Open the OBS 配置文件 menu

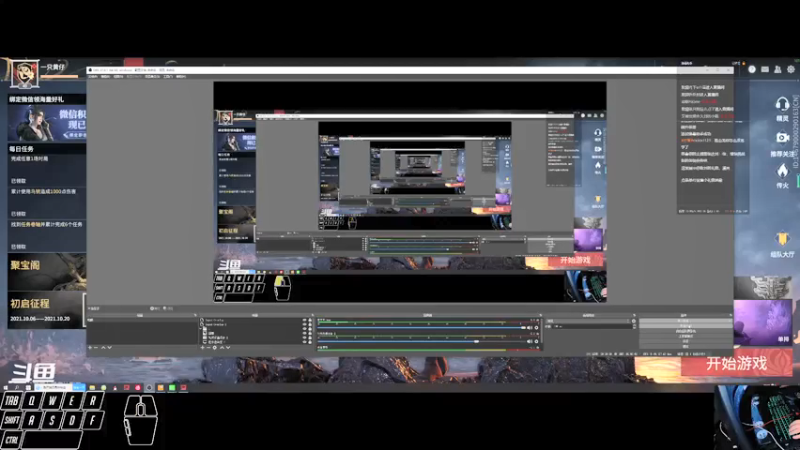point(134,77)
